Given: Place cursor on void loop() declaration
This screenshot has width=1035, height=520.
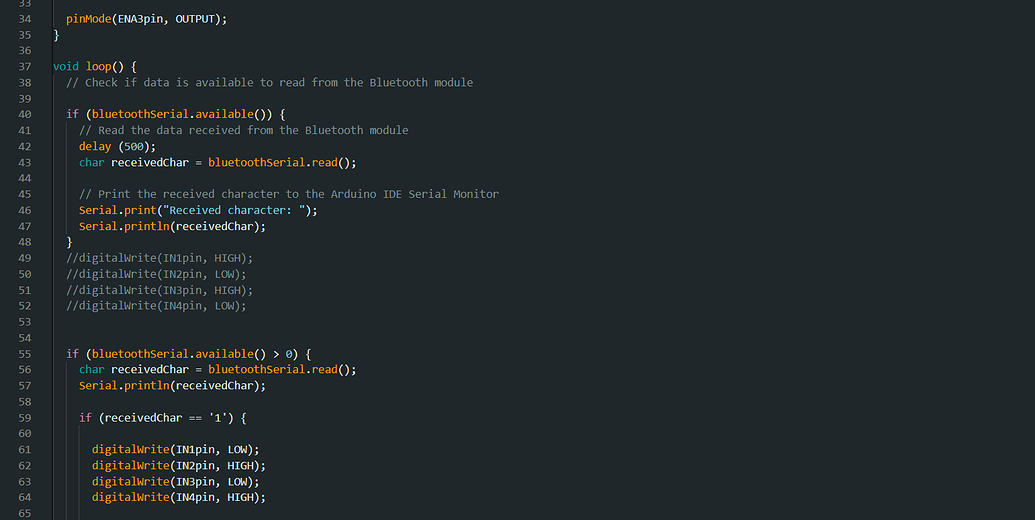Looking at the screenshot, I should point(94,66).
